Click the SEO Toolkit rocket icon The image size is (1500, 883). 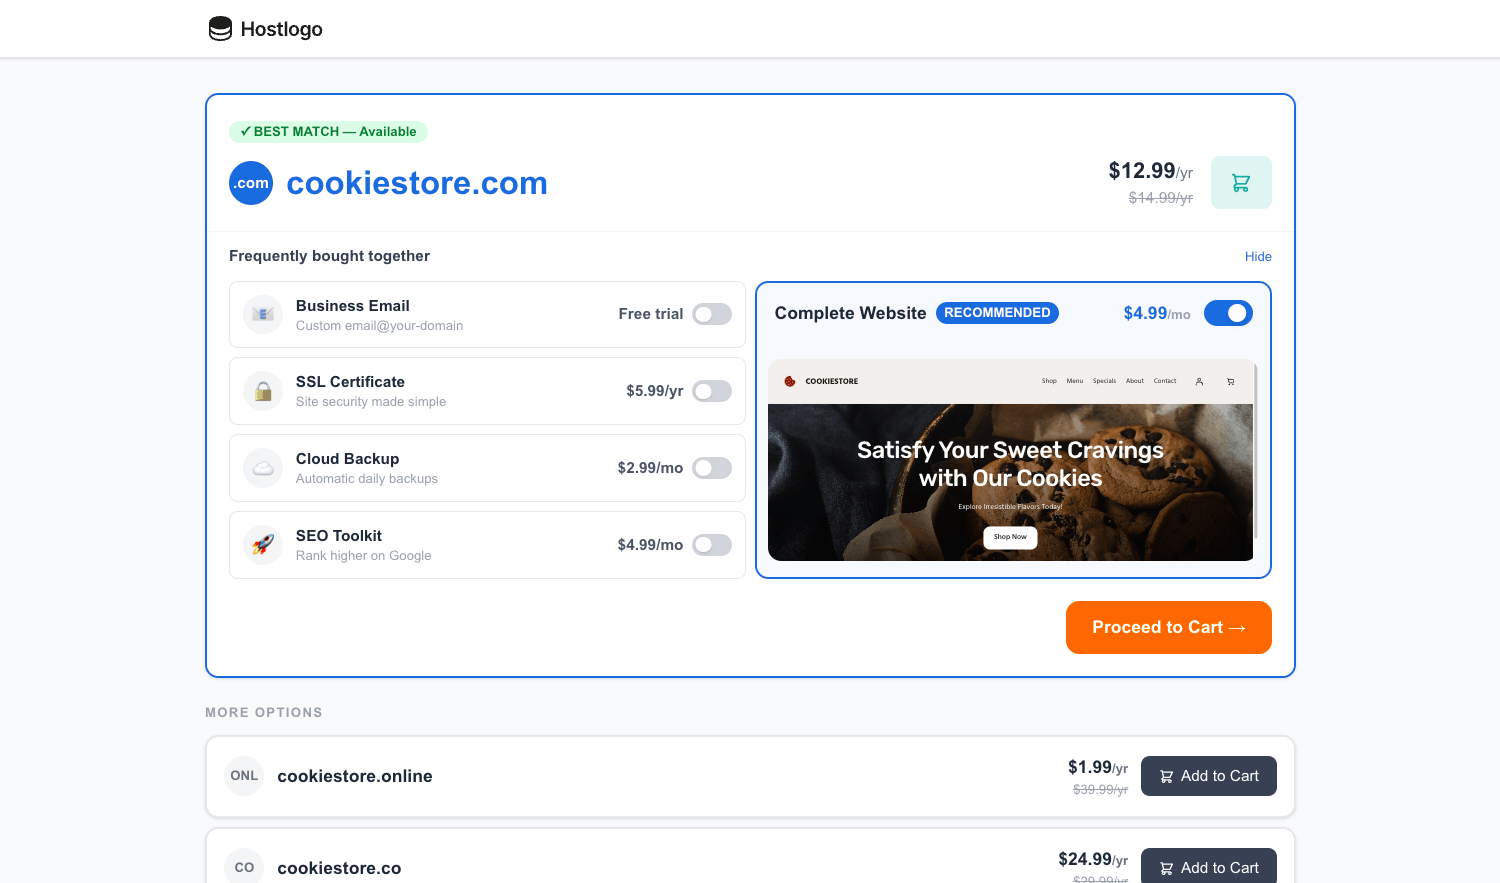(x=263, y=545)
